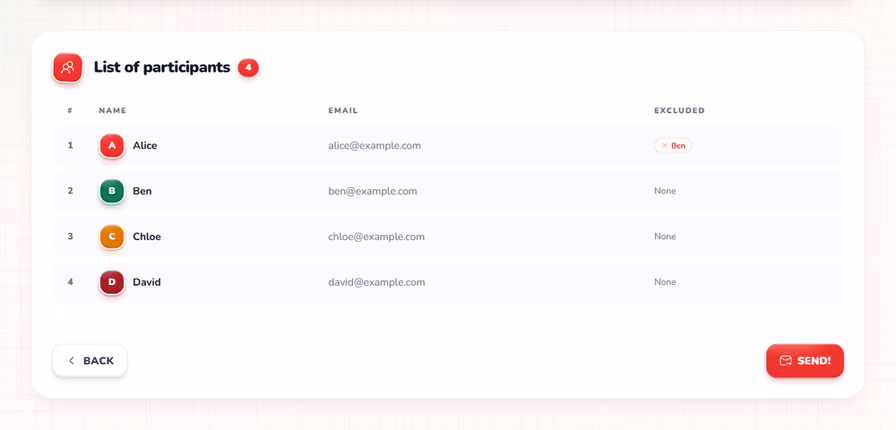
Task: Click the email chloe@example.com
Action: pyautogui.click(x=376, y=237)
